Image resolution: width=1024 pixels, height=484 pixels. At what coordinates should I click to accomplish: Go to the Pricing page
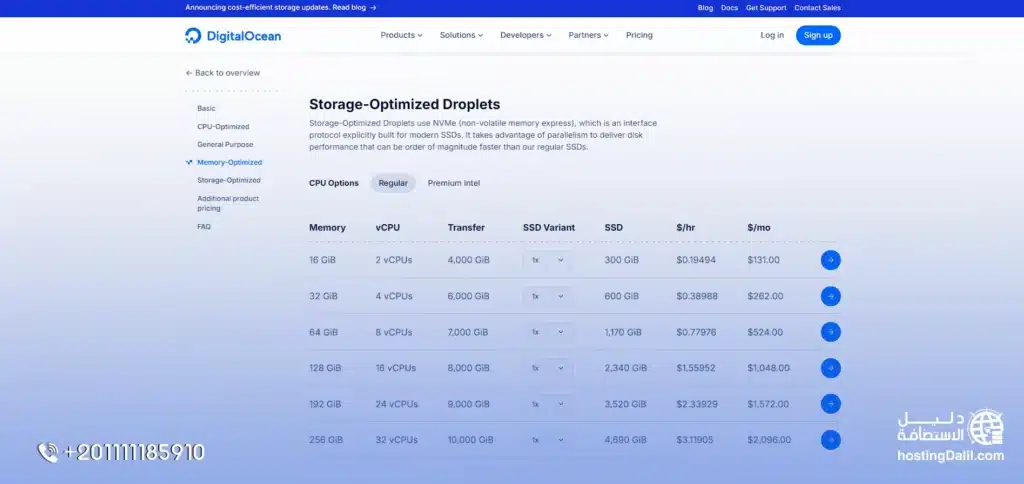639,35
